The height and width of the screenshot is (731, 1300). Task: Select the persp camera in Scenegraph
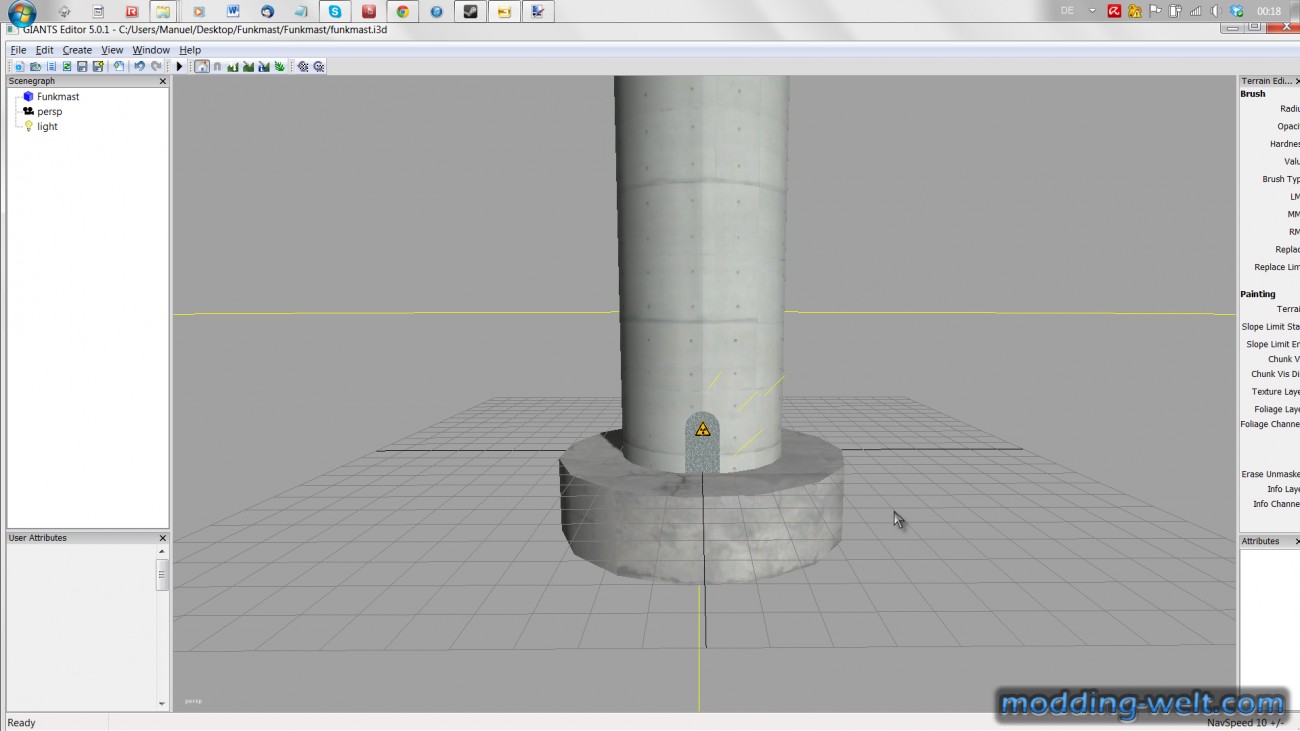click(x=50, y=112)
